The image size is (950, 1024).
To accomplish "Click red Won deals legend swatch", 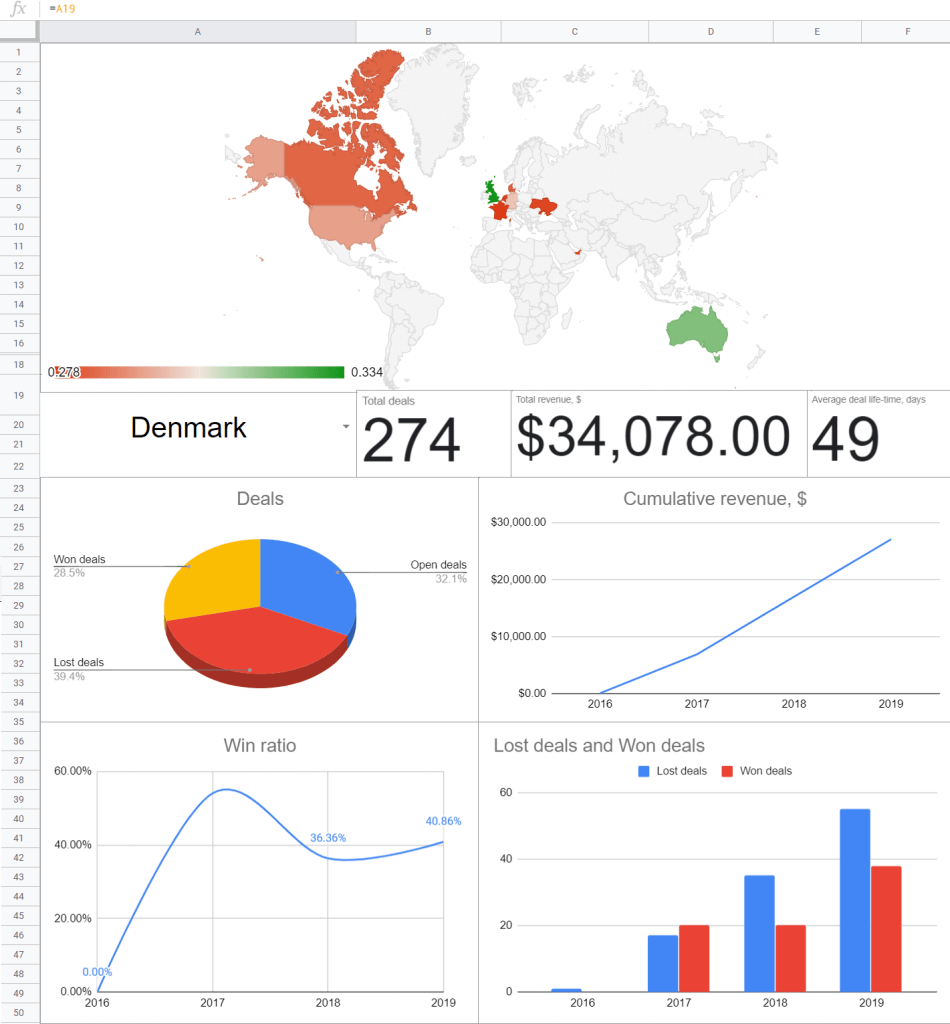I will (727, 771).
